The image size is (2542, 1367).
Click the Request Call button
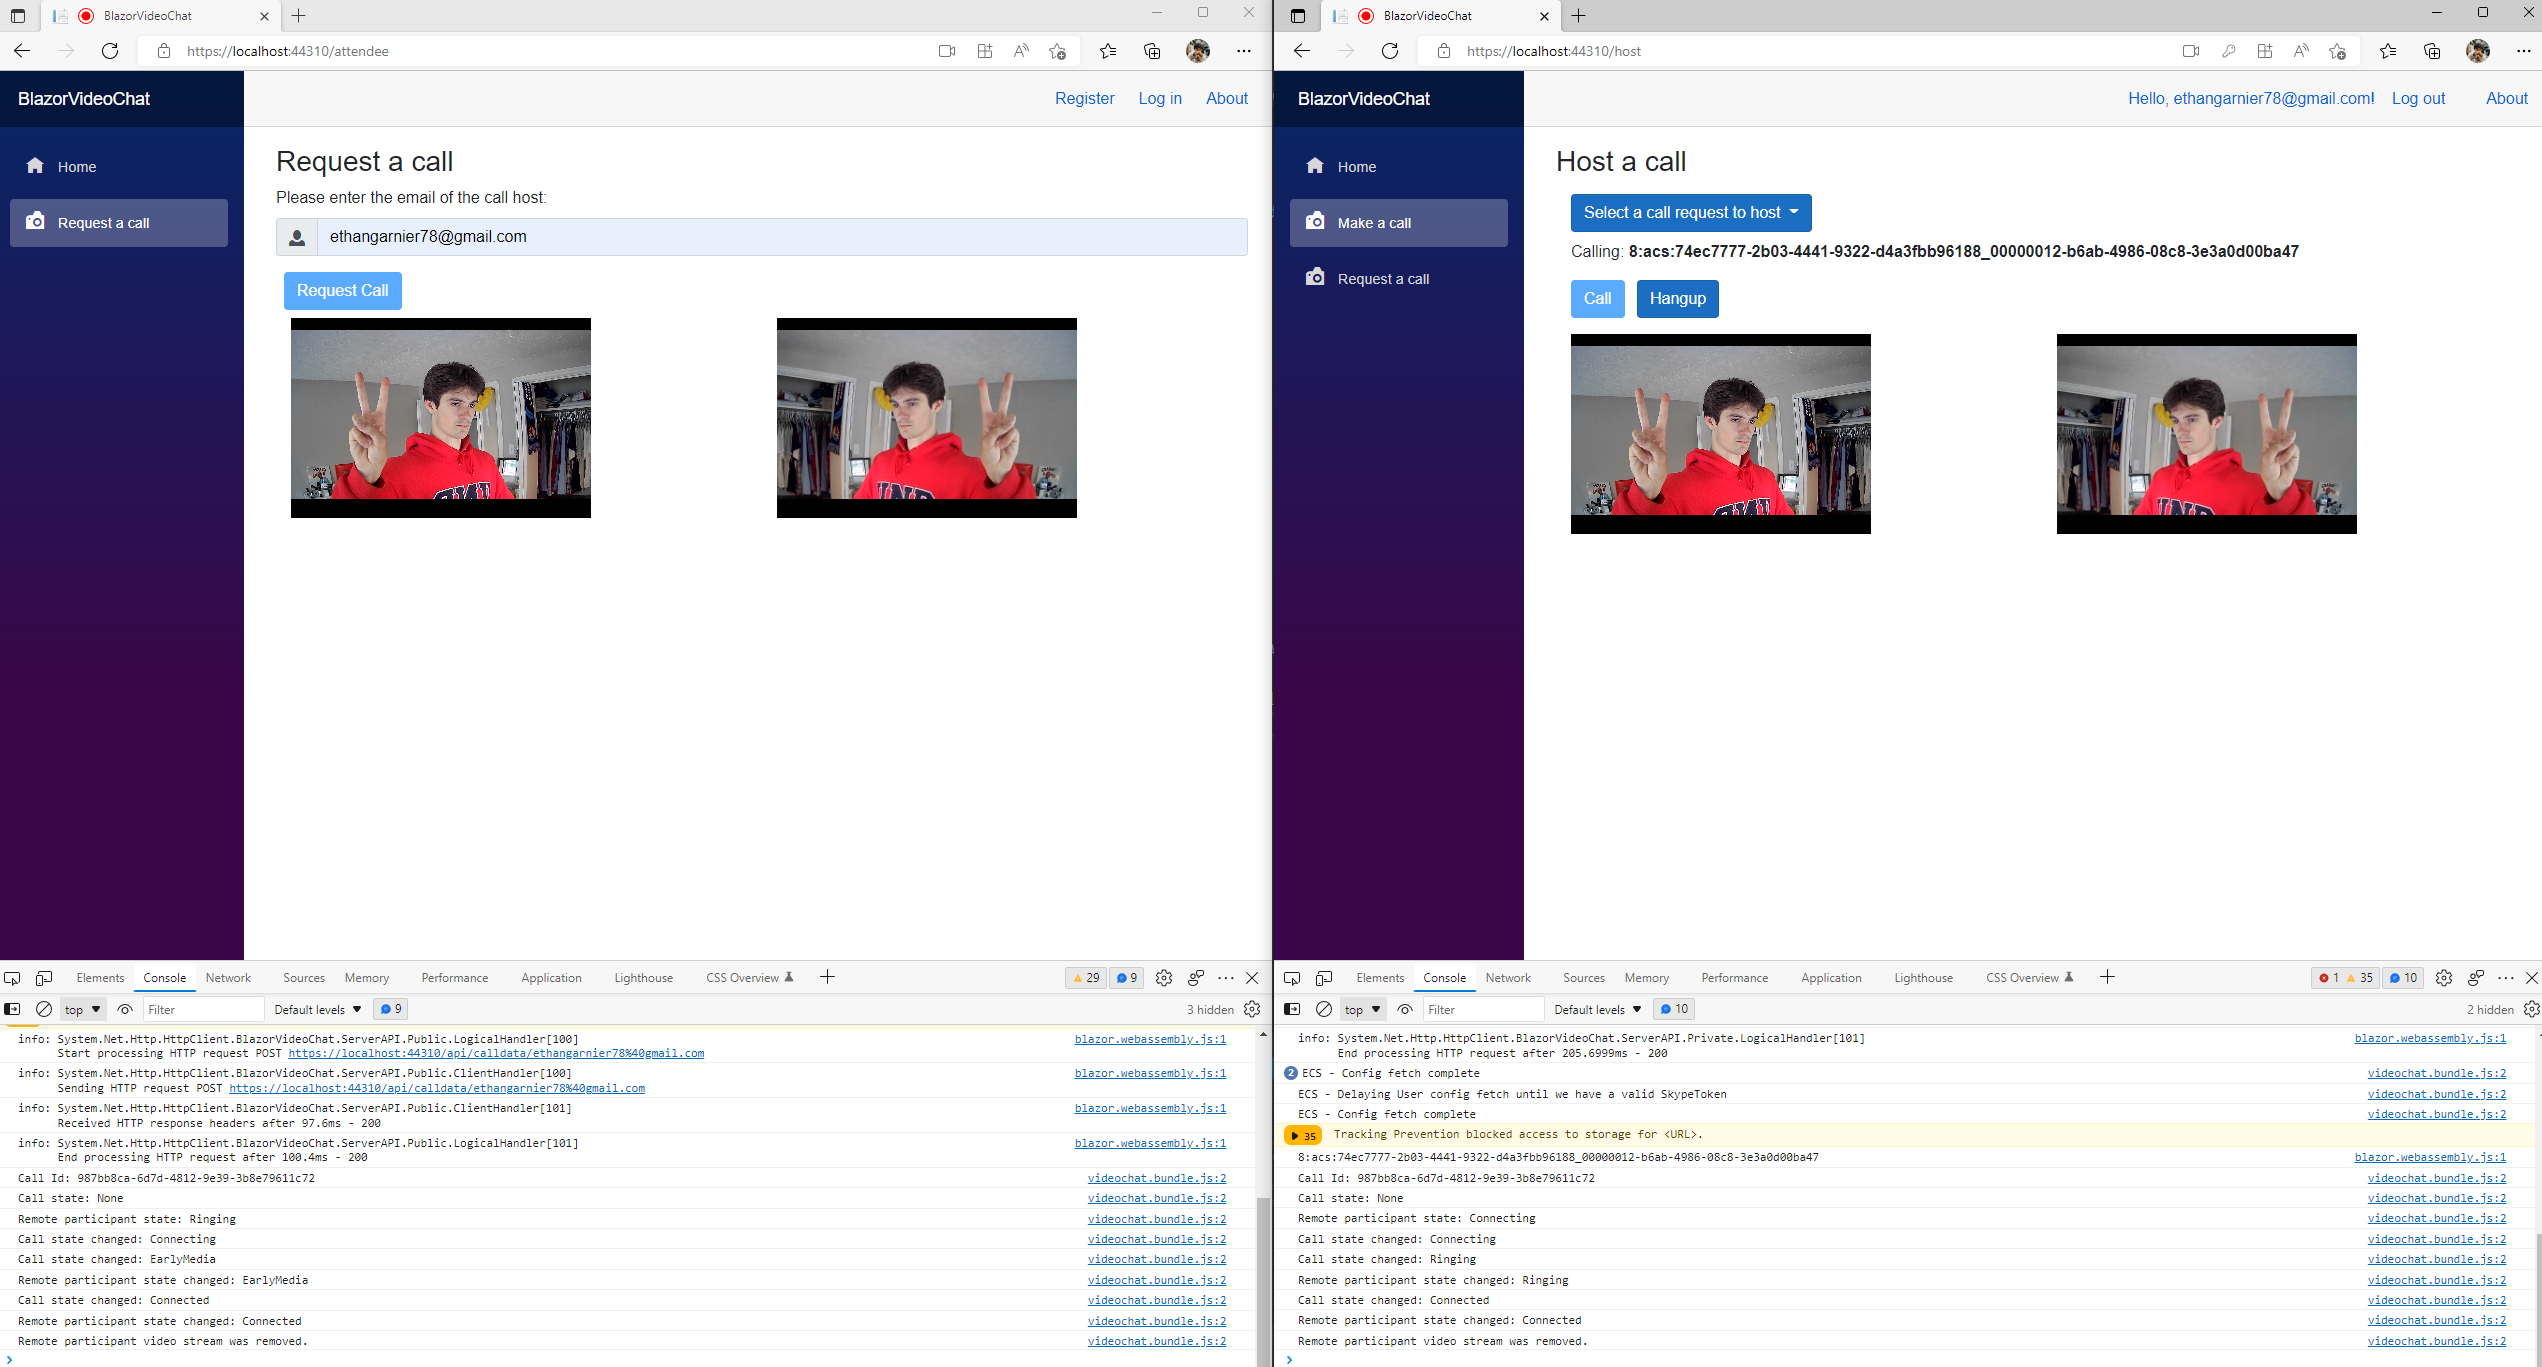click(x=342, y=290)
